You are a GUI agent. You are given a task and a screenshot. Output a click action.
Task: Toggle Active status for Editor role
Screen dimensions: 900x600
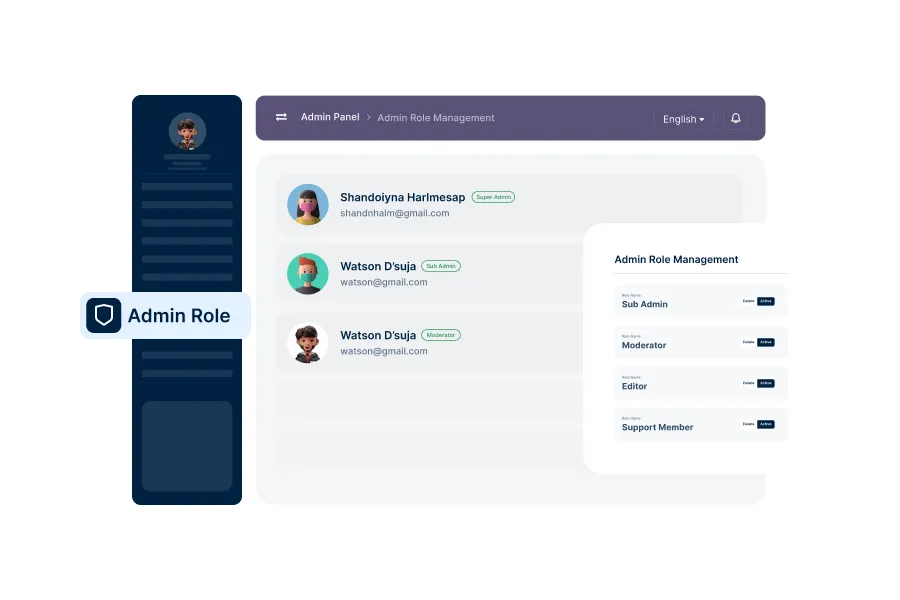(x=766, y=383)
